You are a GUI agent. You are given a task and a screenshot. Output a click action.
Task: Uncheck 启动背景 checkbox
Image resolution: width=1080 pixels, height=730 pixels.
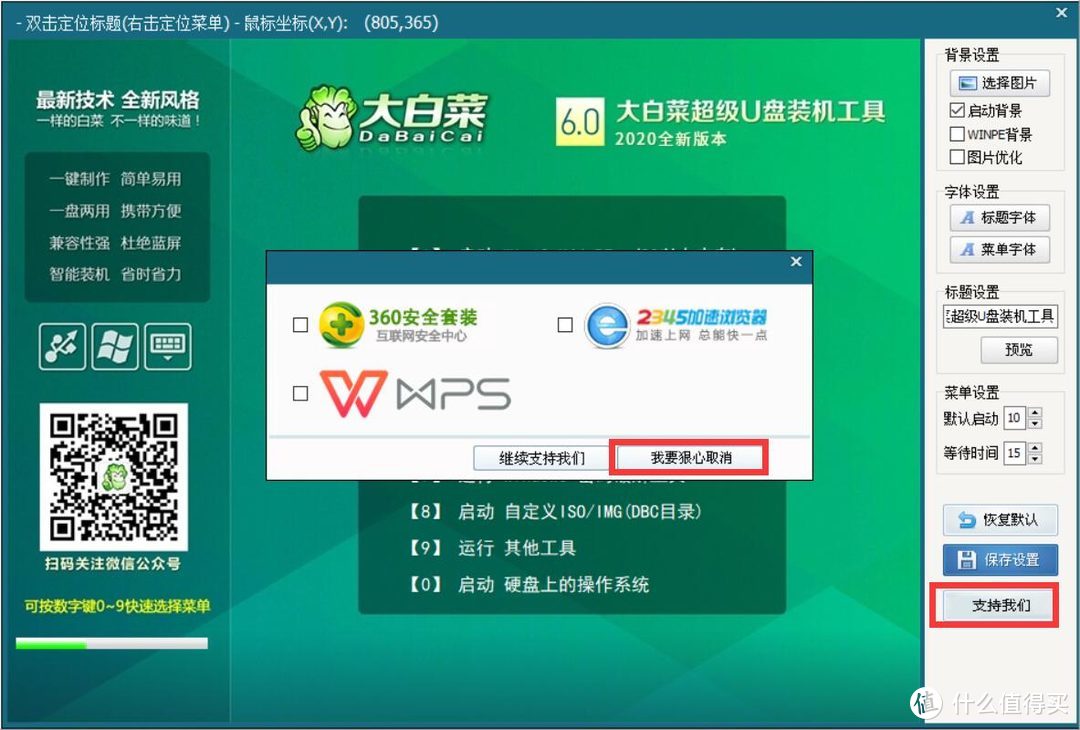957,110
